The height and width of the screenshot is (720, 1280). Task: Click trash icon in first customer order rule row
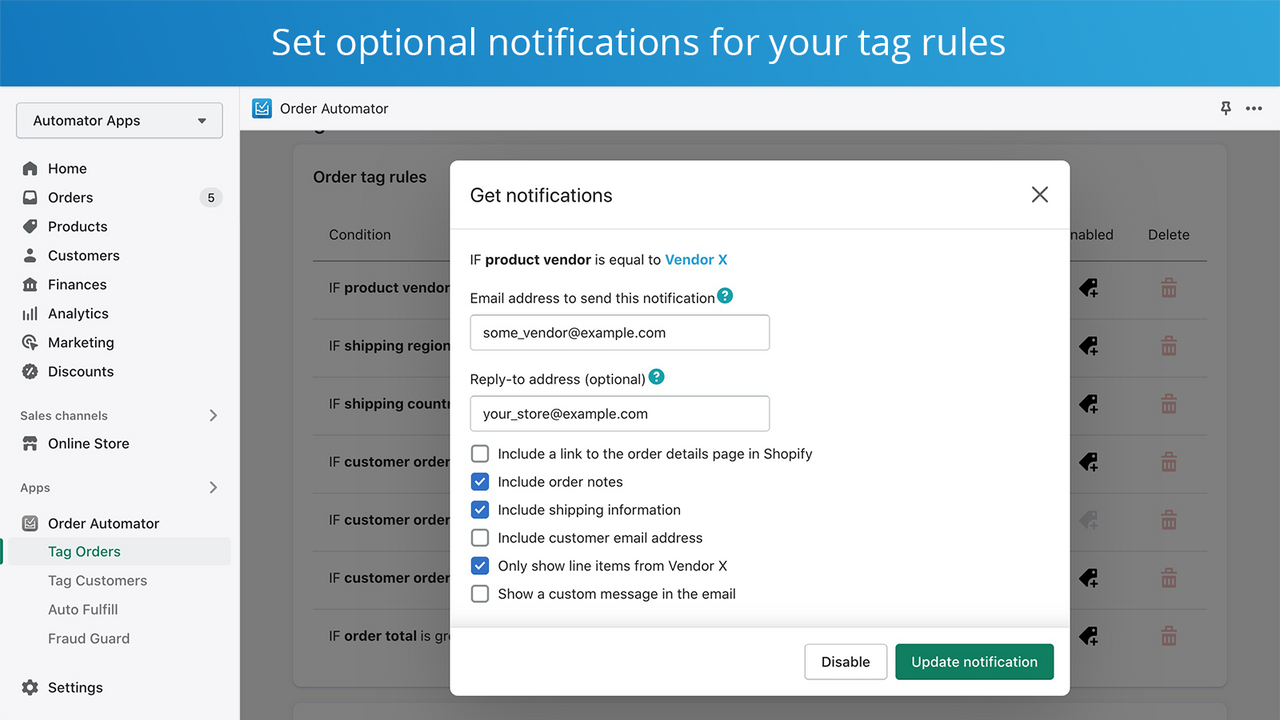(1168, 462)
